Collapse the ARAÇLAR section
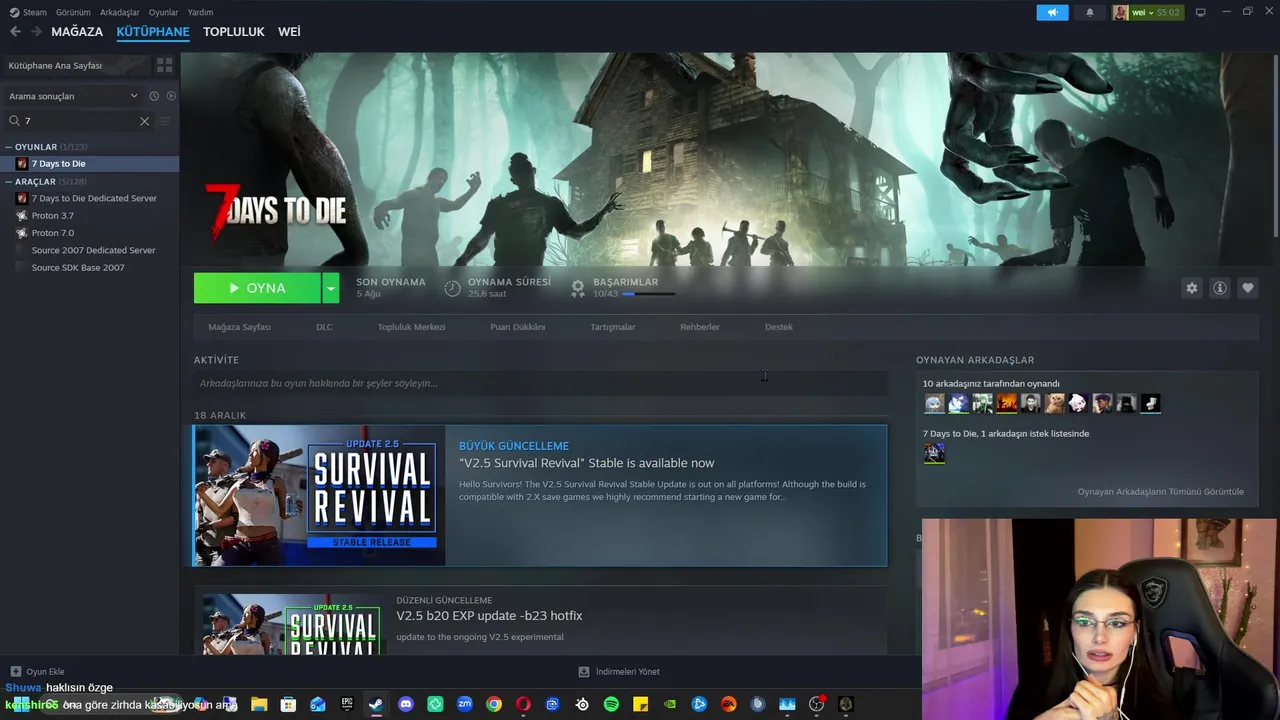This screenshot has height=720, width=1280. [8, 182]
